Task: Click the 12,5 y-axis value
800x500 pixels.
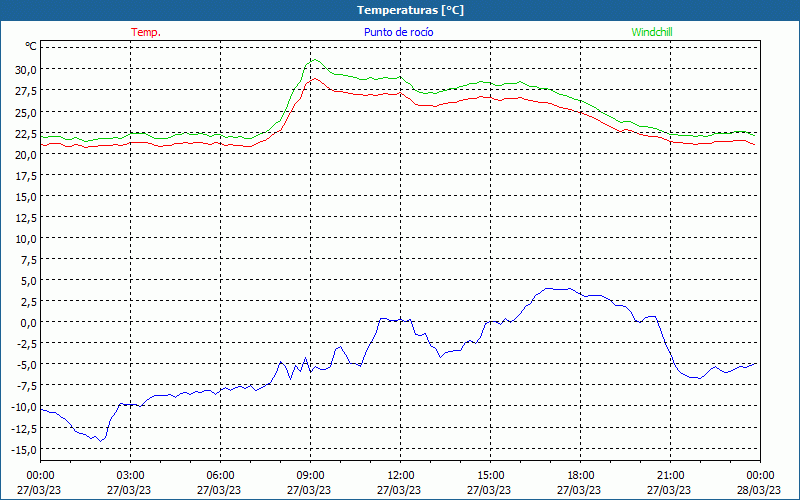Action: 25,218
